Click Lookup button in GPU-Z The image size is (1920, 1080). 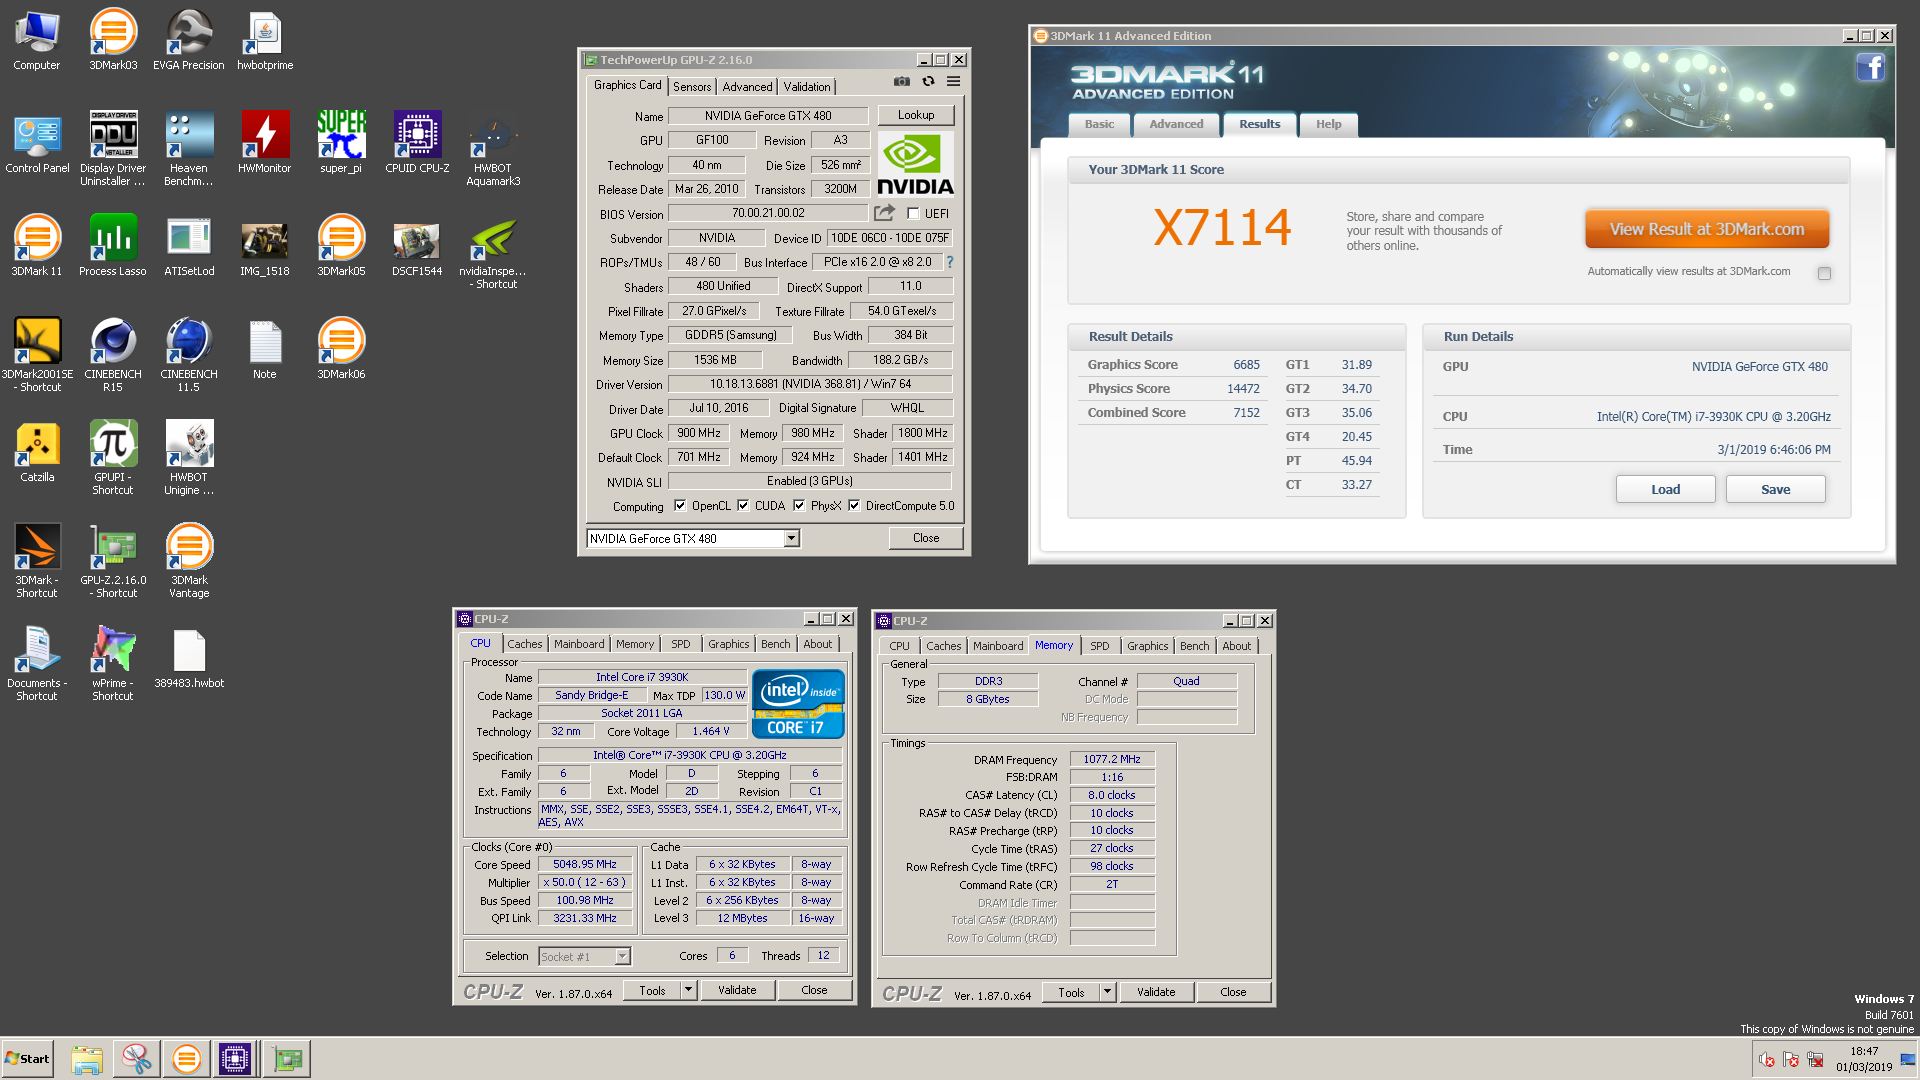pos(915,115)
